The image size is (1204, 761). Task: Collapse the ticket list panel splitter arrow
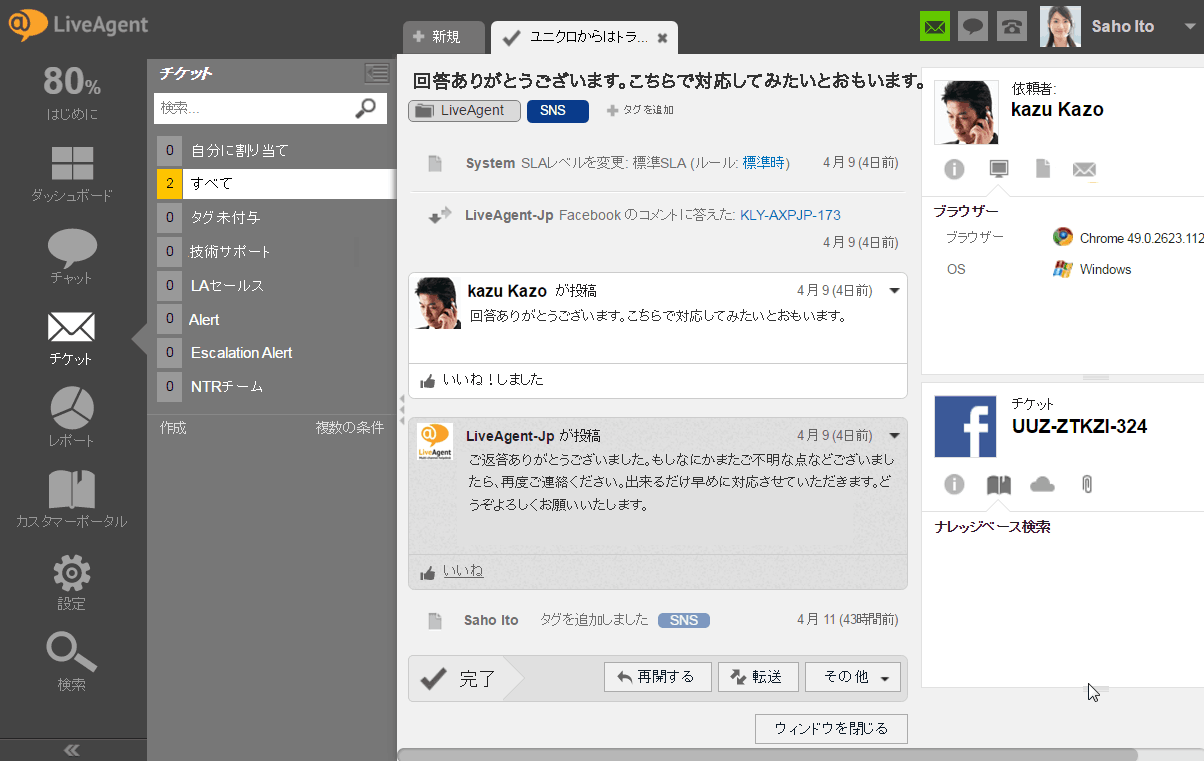point(401,410)
